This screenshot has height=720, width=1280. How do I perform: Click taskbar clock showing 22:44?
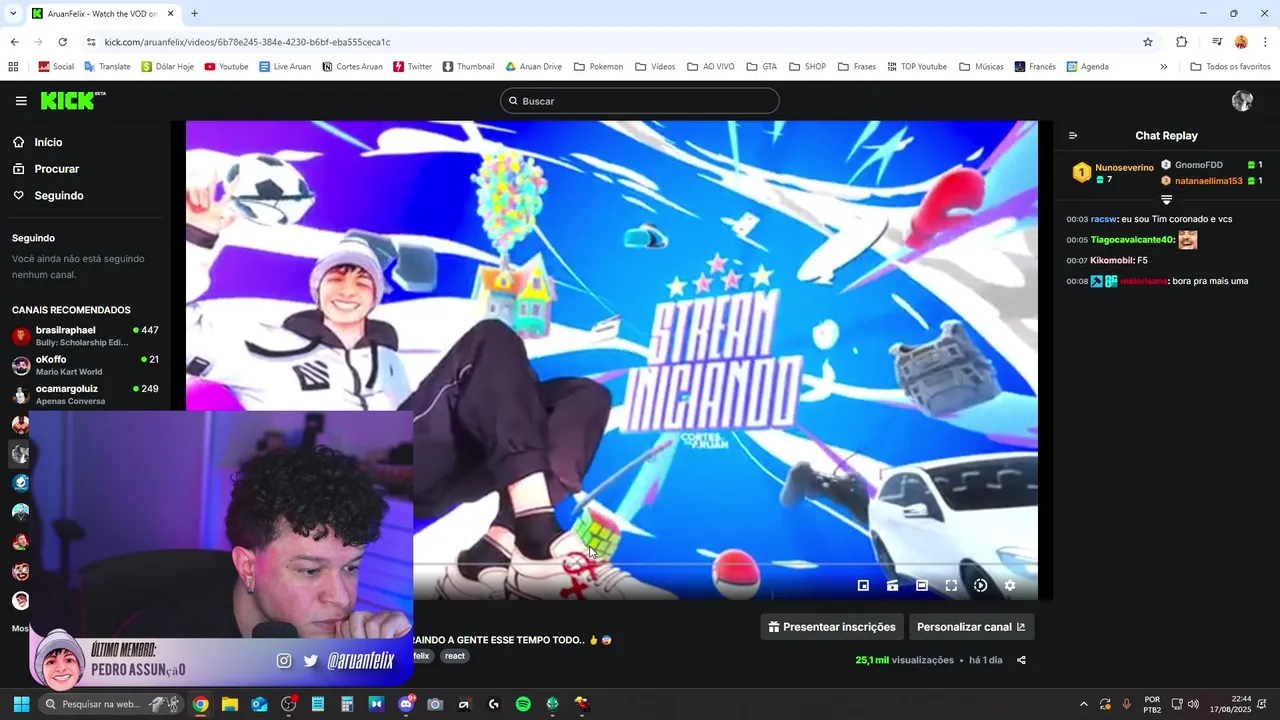(x=1232, y=704)
